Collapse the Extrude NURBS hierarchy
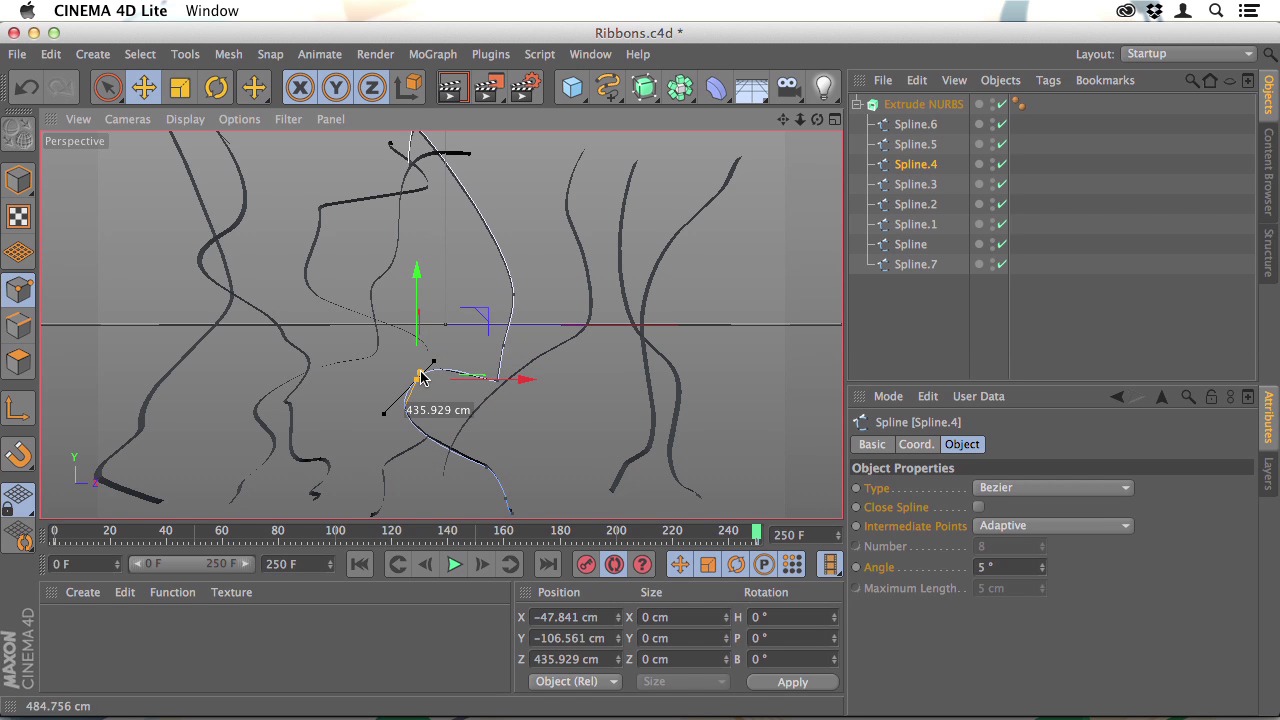The width and height of the screenshot is (1280, 720). coord(857,104)
